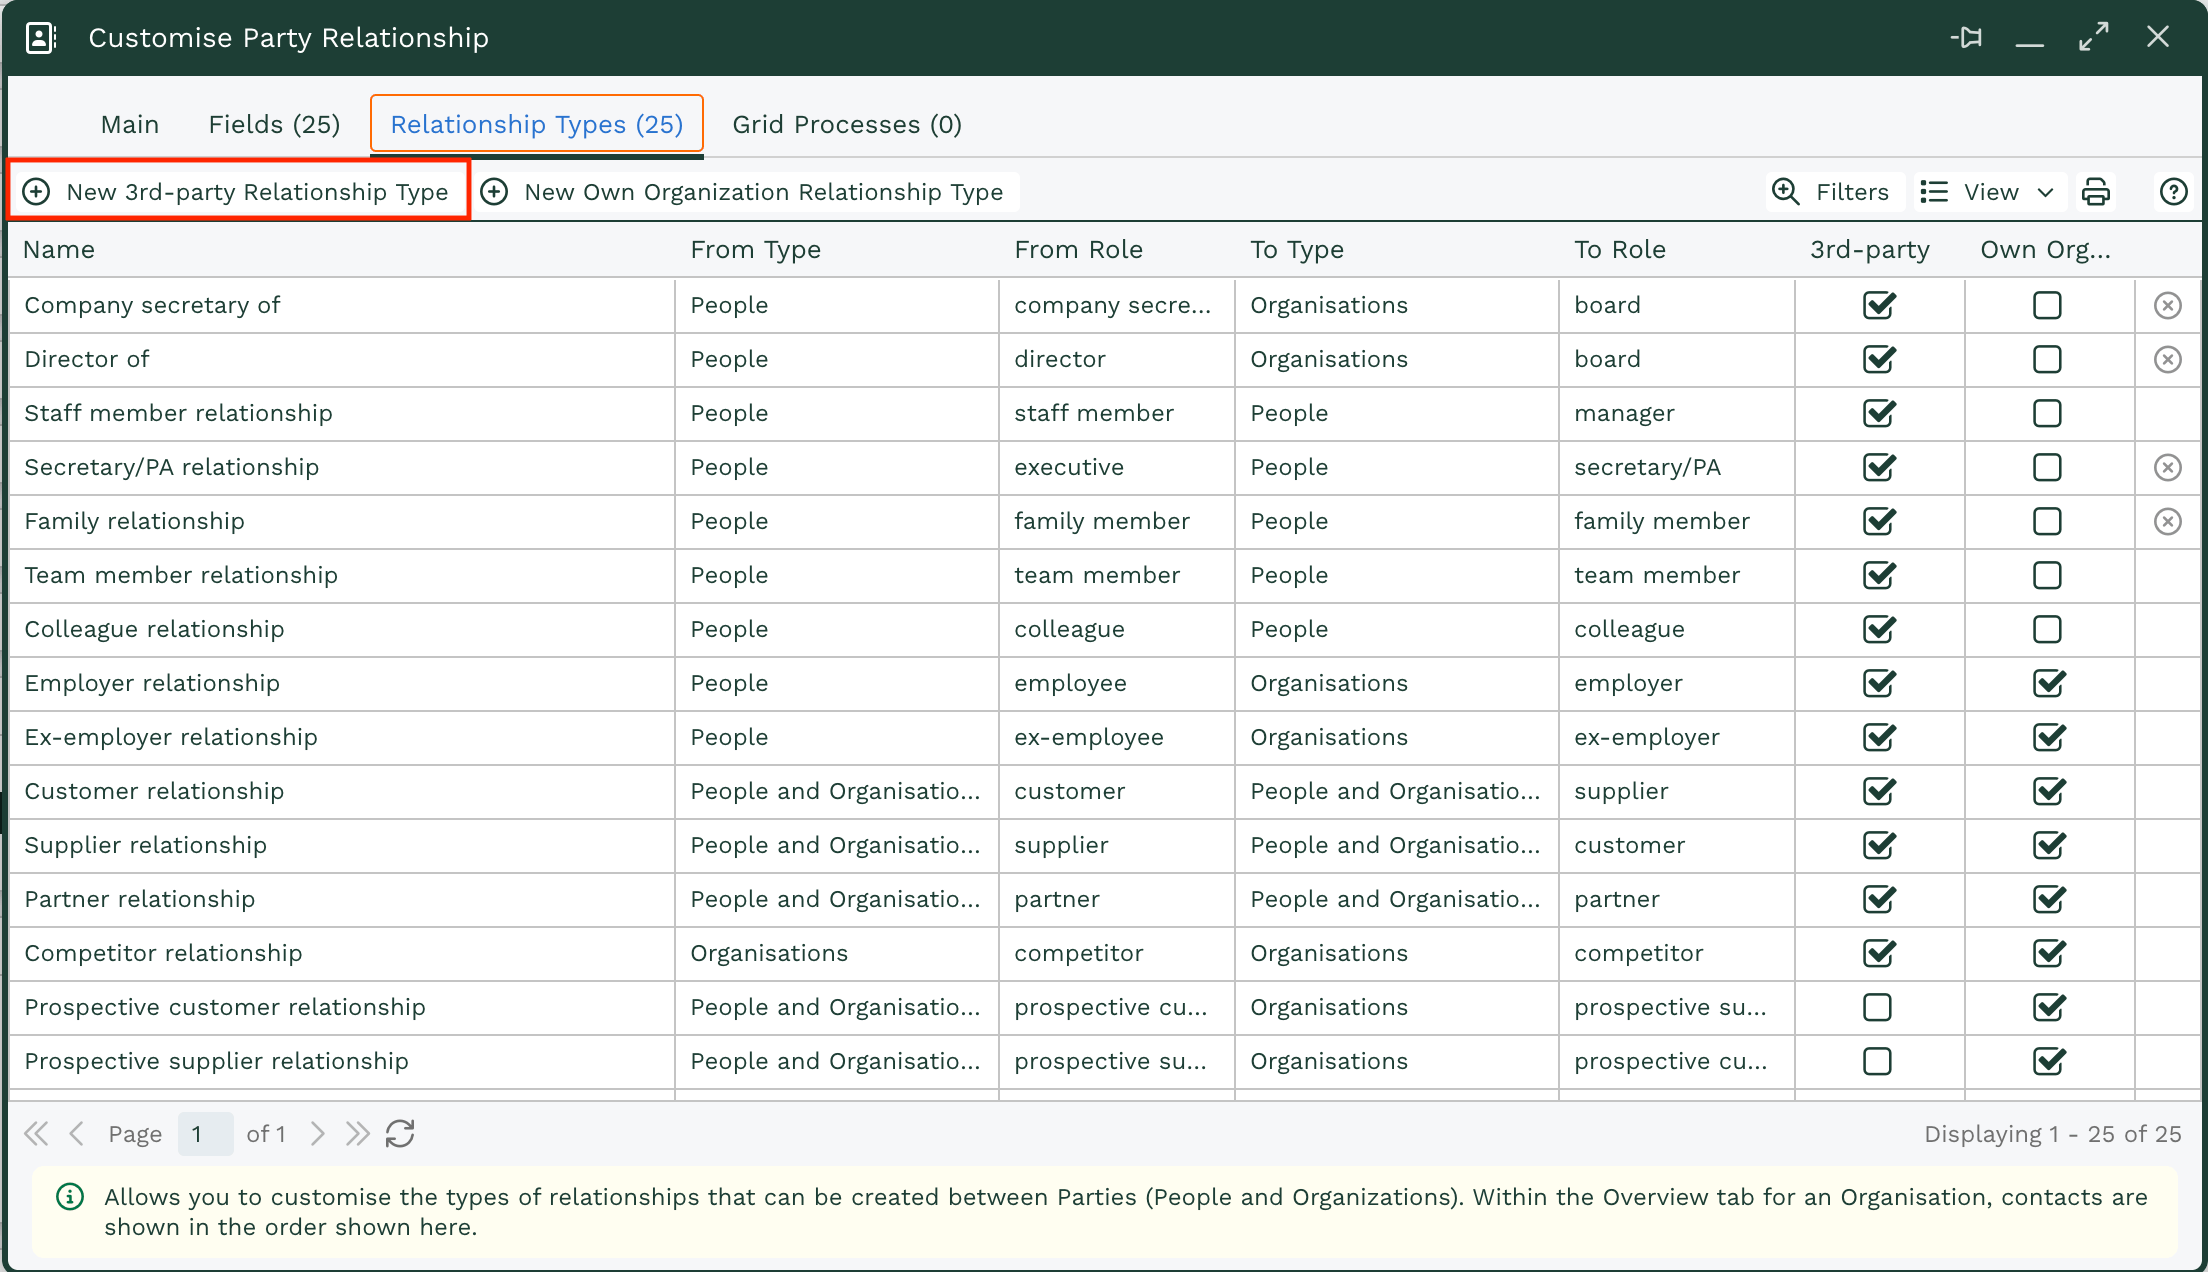The width and height of the screenshot is (2208, 1272).
Task: Click the plus icon for New 3rd-party Relationship Type
Action: [x=36, y=191]
